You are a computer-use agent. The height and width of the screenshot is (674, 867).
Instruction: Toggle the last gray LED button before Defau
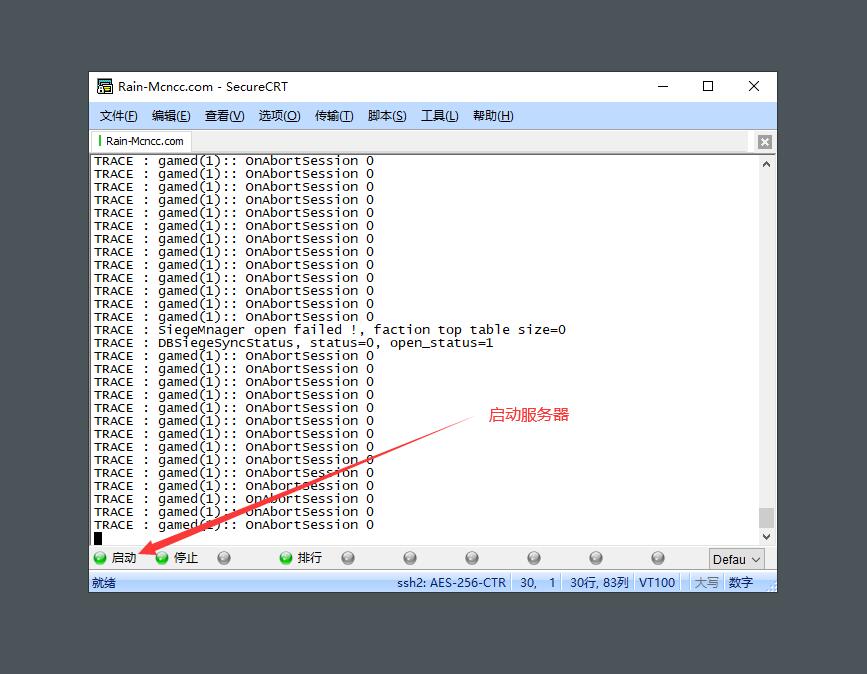[658, 558]
